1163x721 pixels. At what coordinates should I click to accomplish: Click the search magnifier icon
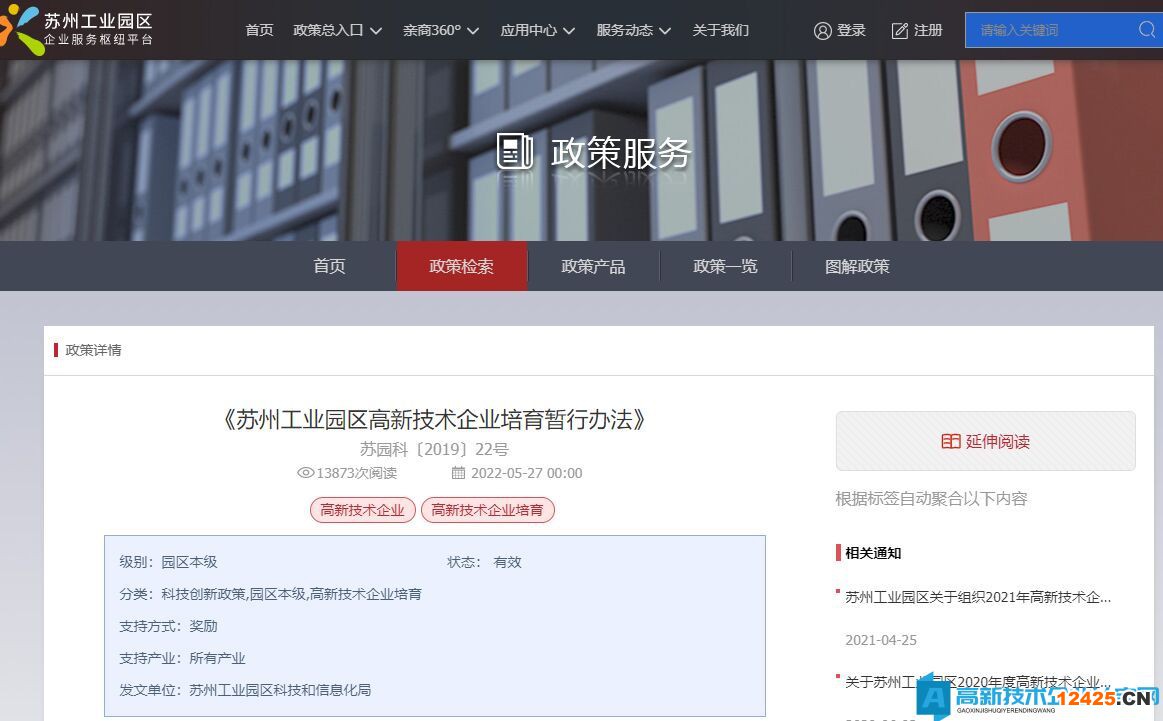[x=1145, y=30]
